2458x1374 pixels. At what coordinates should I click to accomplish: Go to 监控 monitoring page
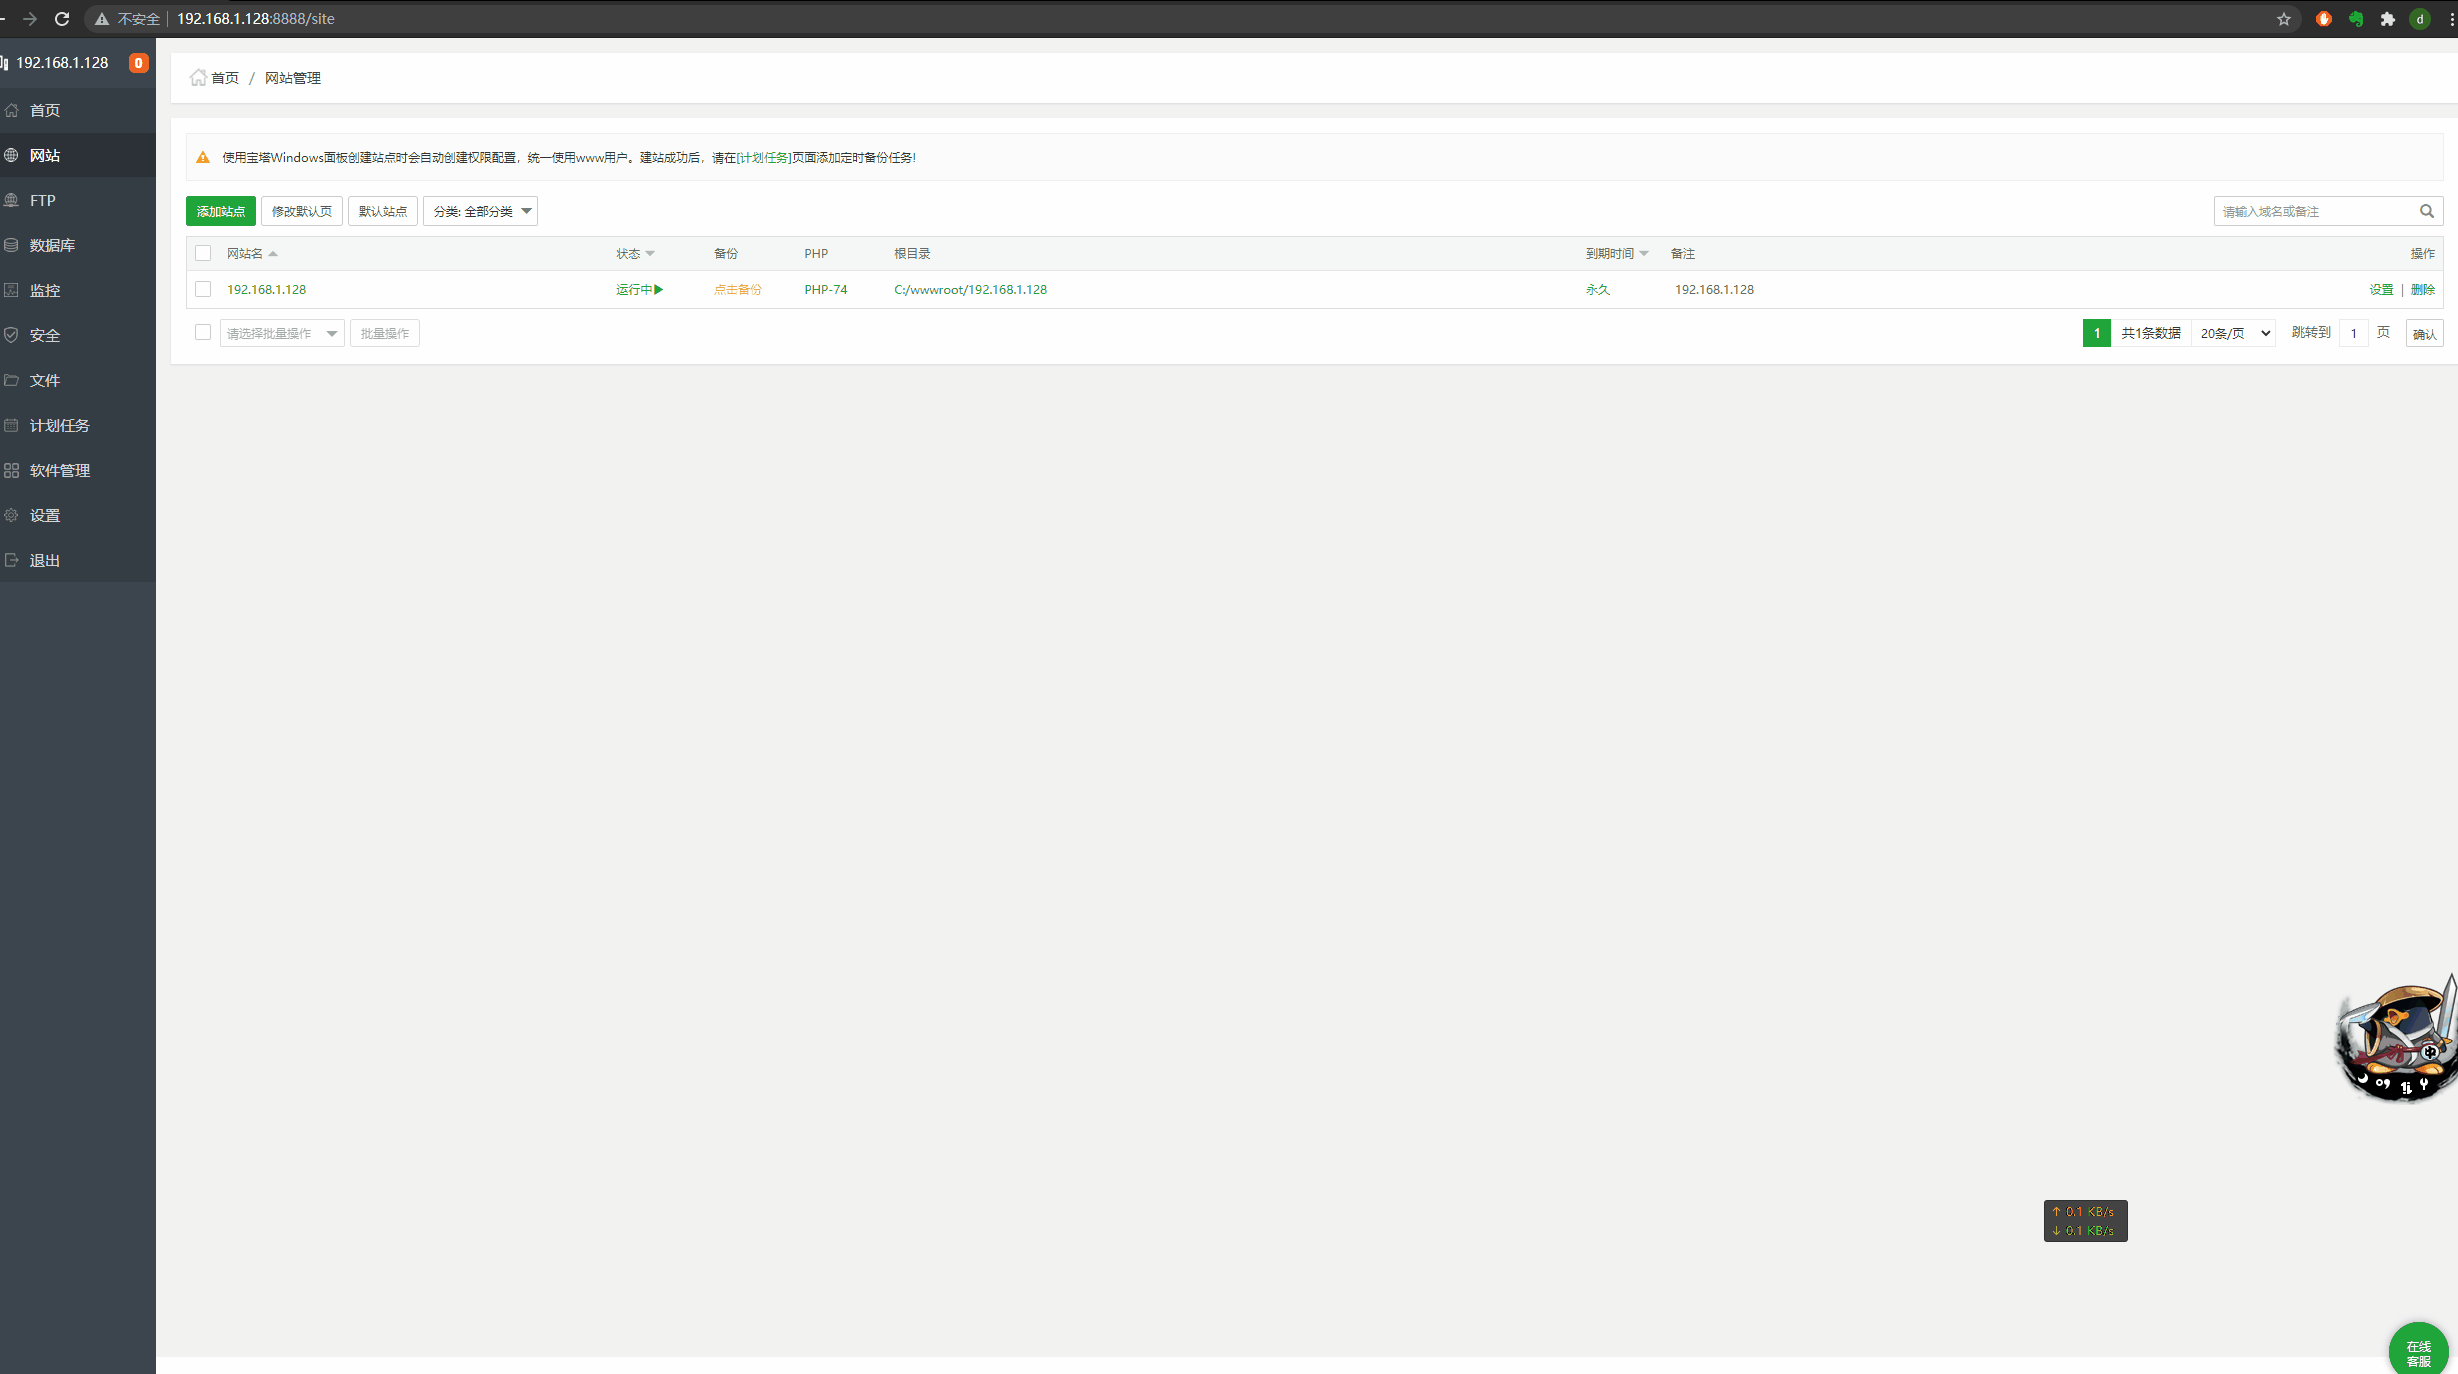77,290
